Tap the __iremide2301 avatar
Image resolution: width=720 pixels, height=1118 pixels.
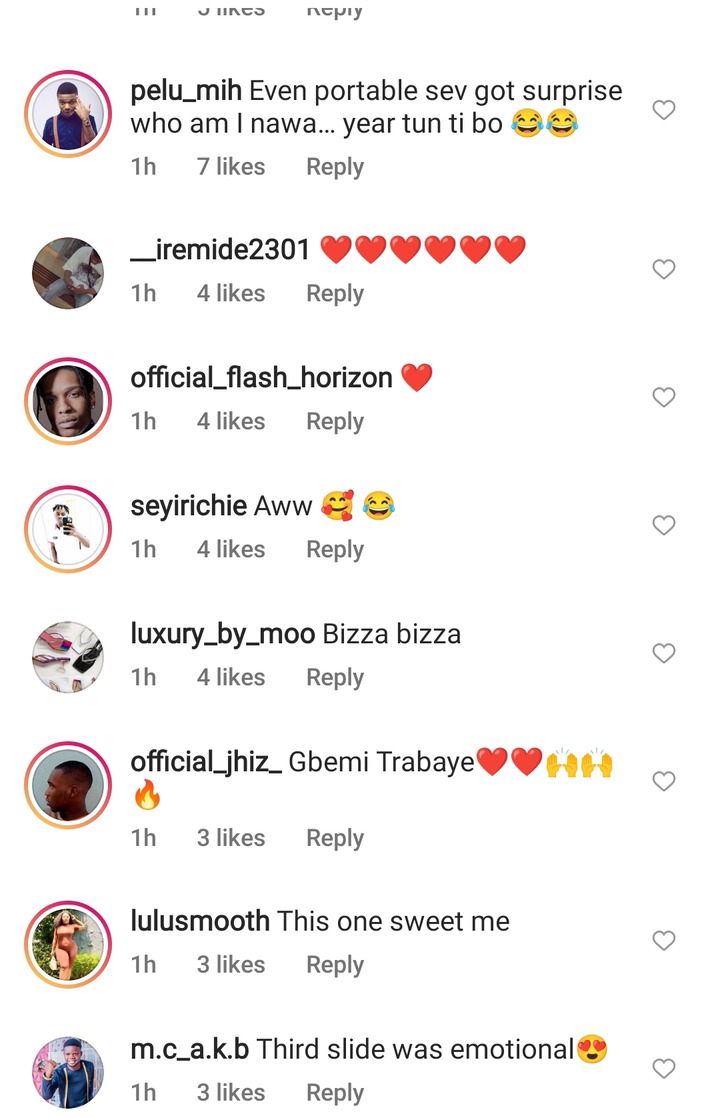(x=68, y=273)
